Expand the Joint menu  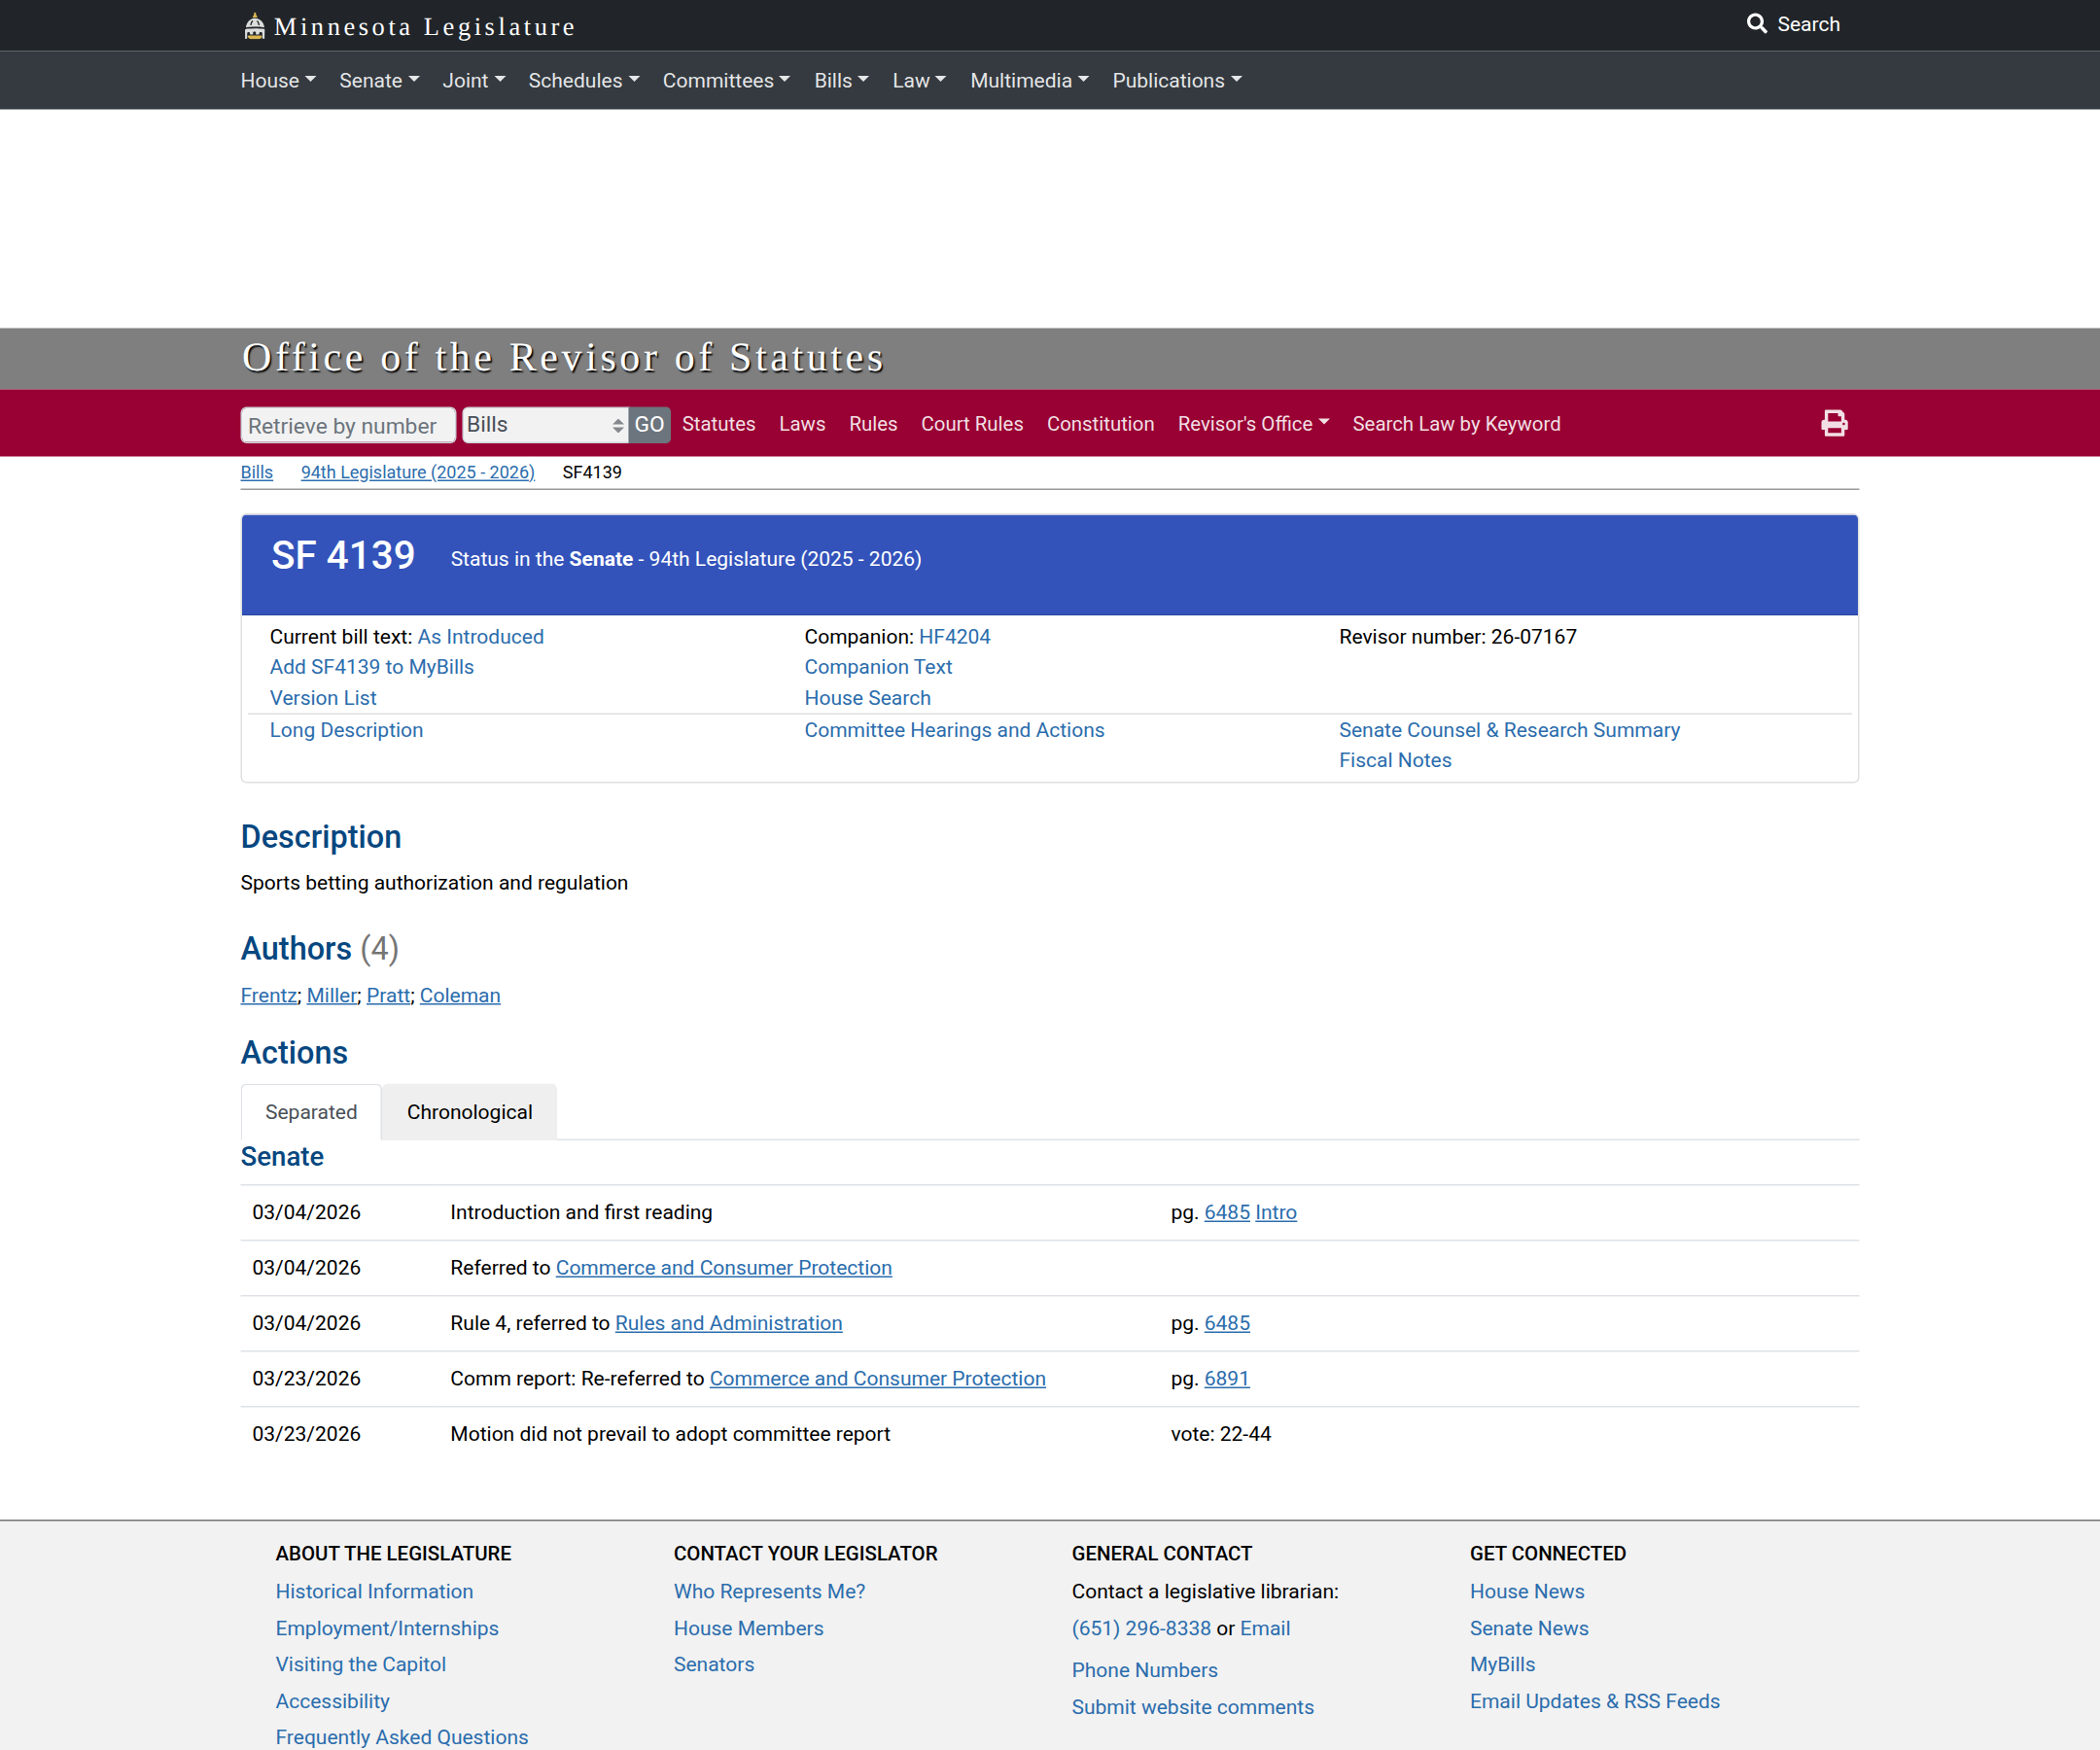(x=474, y=80)
